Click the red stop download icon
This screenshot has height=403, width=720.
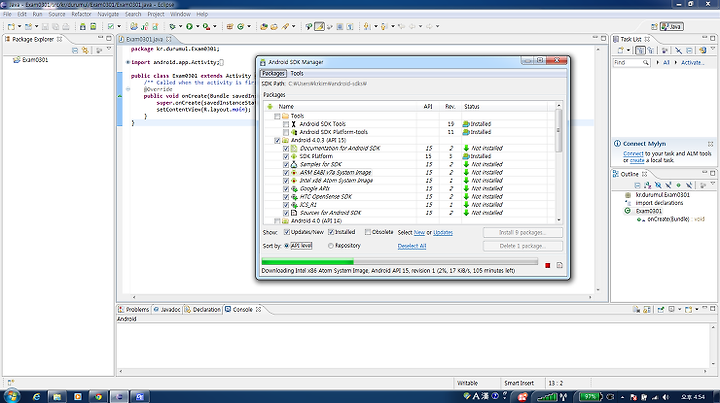547,265
